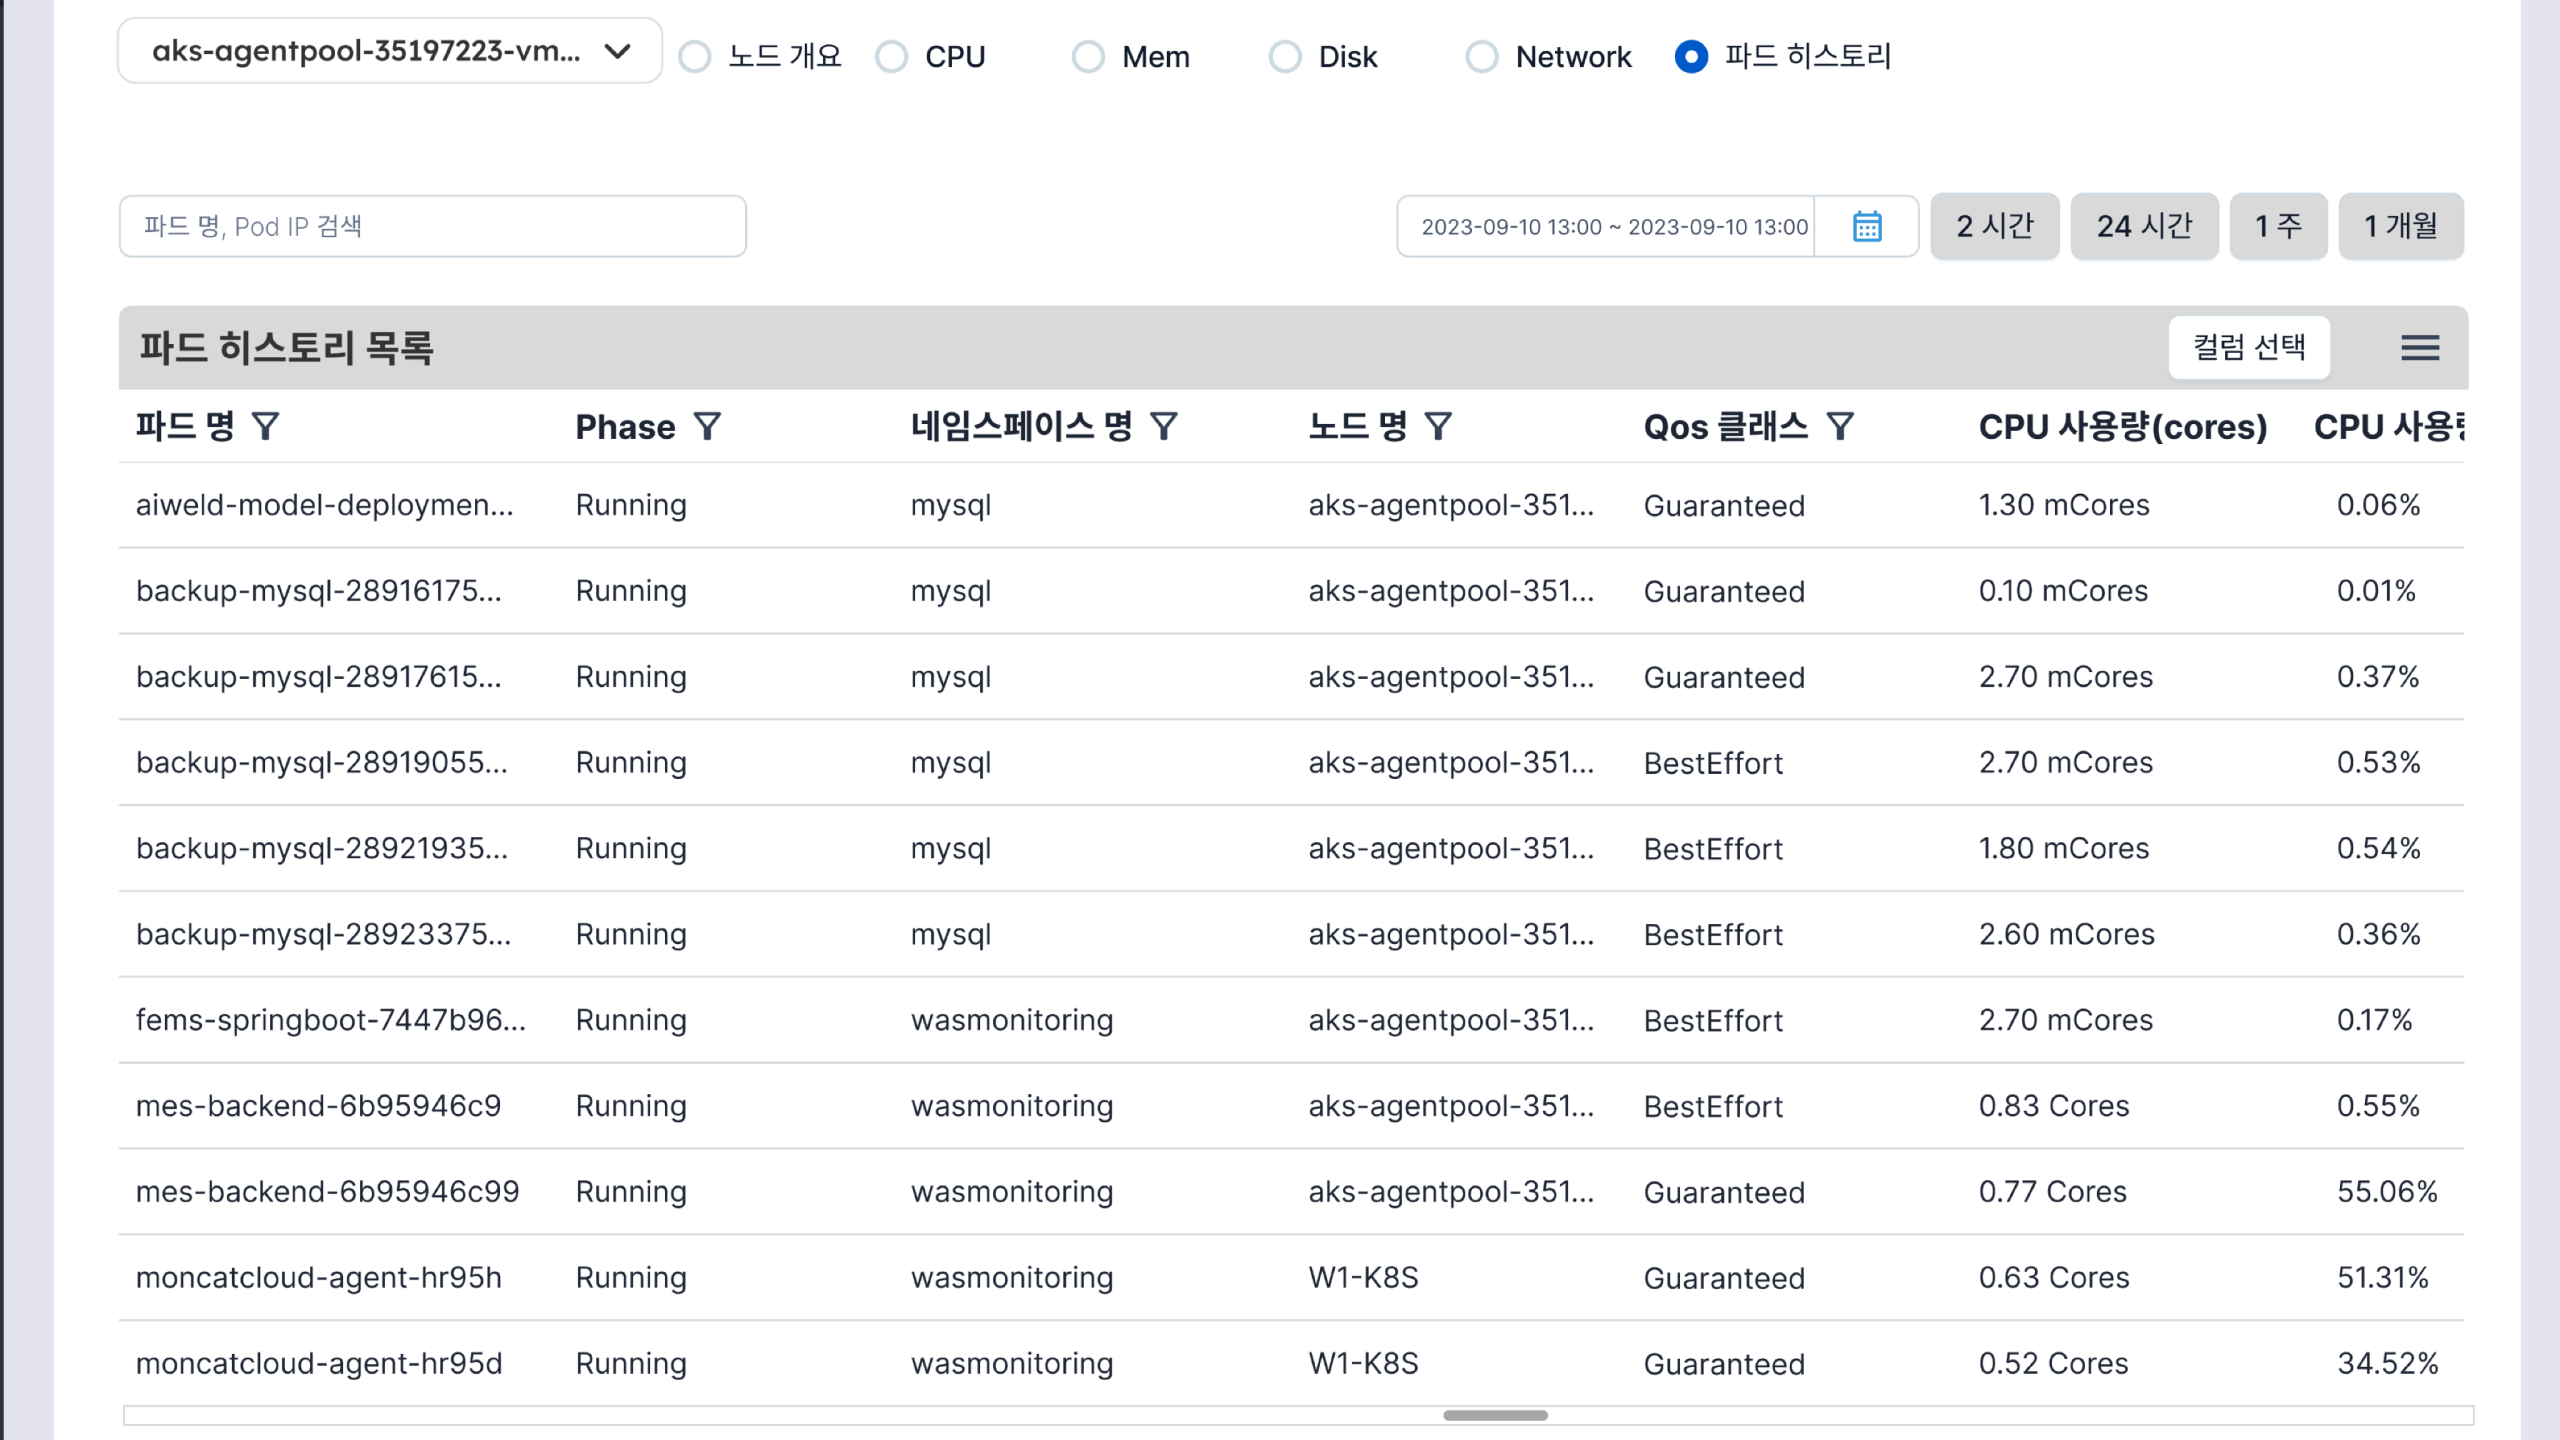Set time range to 24 시간
This screenshot has width=2560, height=1440.
click(x=2144, y=226)
